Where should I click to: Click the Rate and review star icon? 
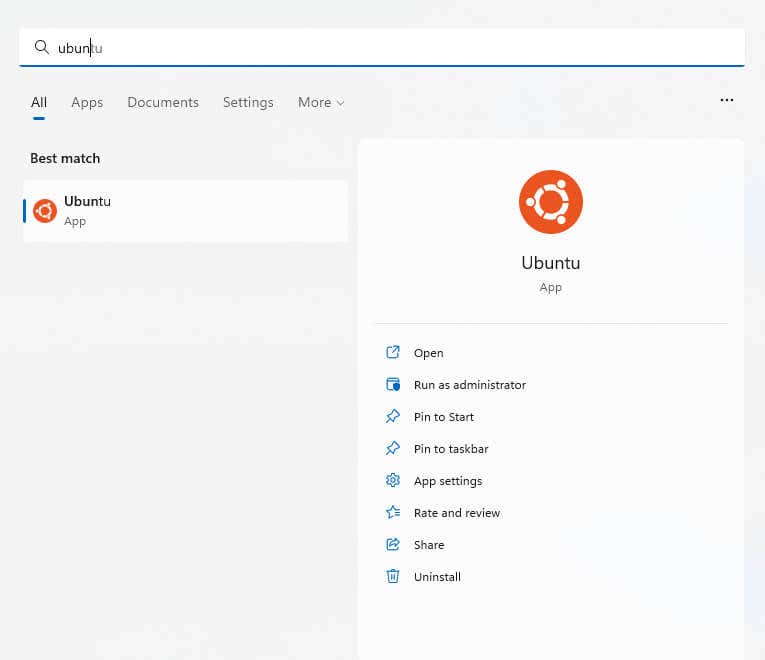tap(393, 513)
